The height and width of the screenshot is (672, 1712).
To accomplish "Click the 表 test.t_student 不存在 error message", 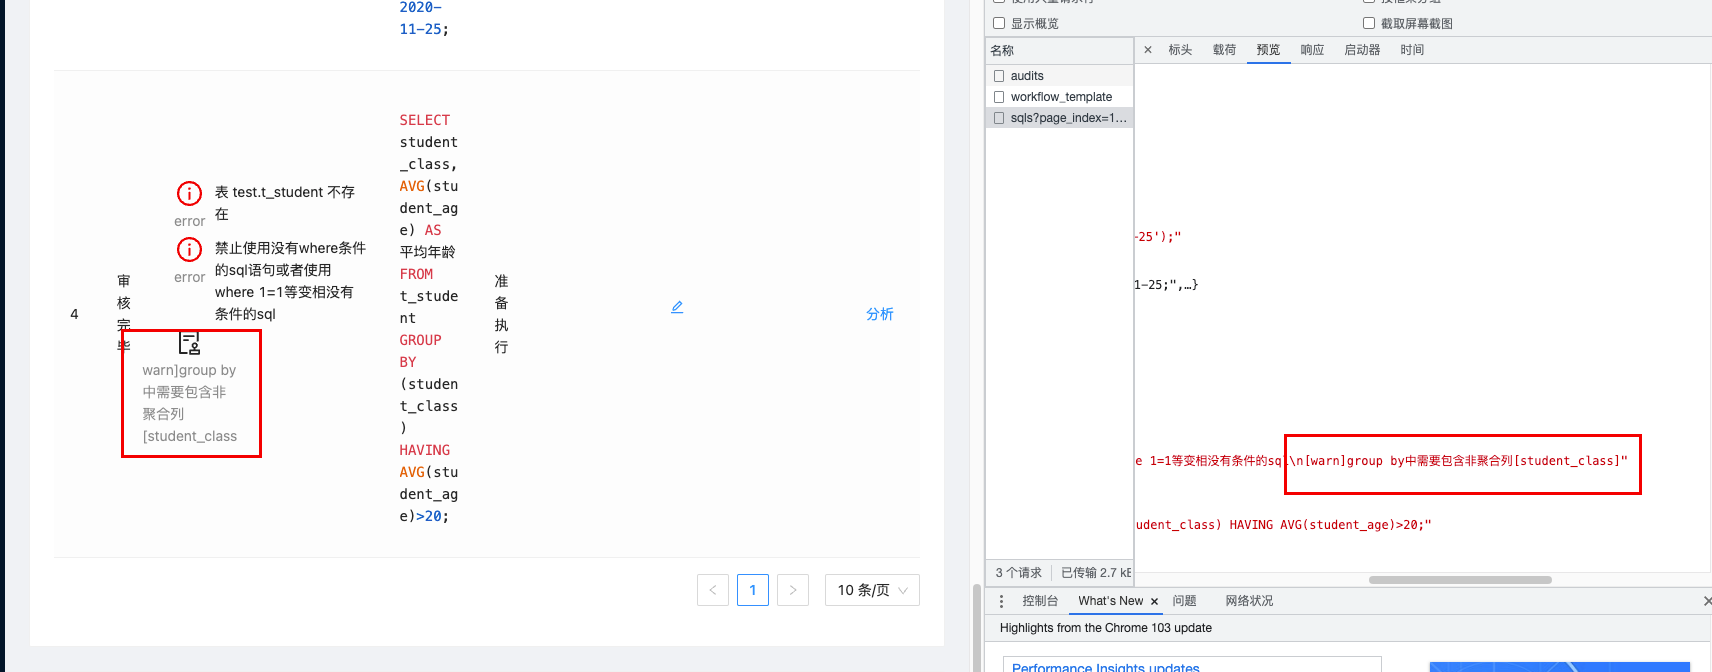I will [x=285, y=203].
